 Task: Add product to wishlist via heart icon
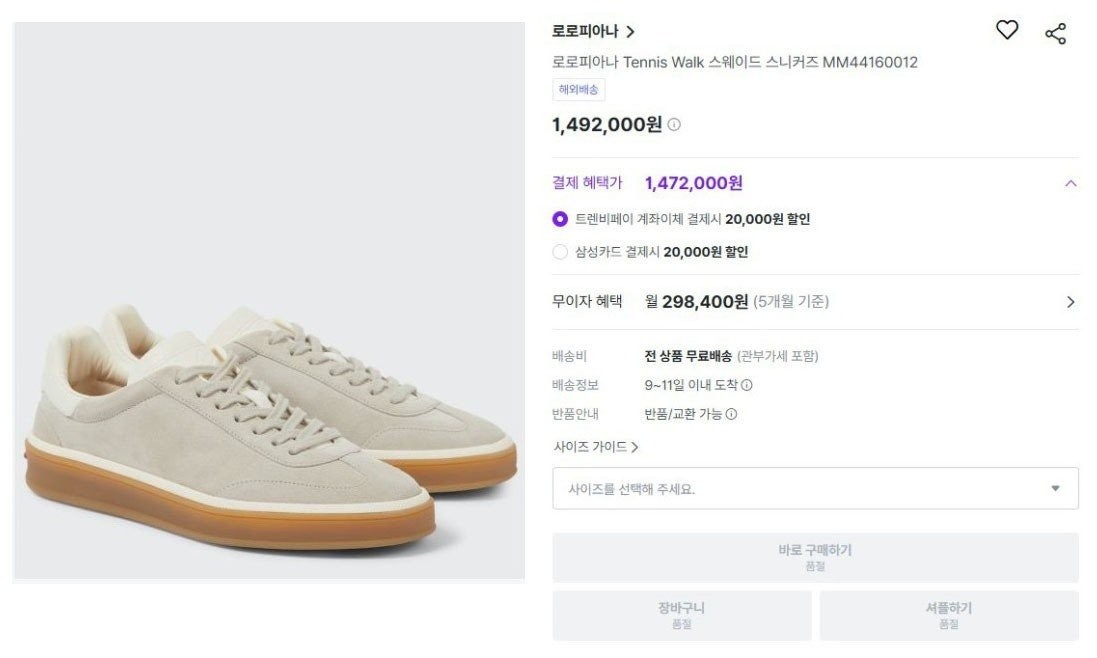click(x=1007, y=31)
